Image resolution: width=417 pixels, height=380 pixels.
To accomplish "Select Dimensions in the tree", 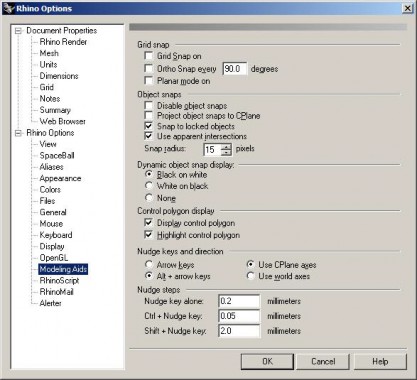I will [x=59, y=76].
